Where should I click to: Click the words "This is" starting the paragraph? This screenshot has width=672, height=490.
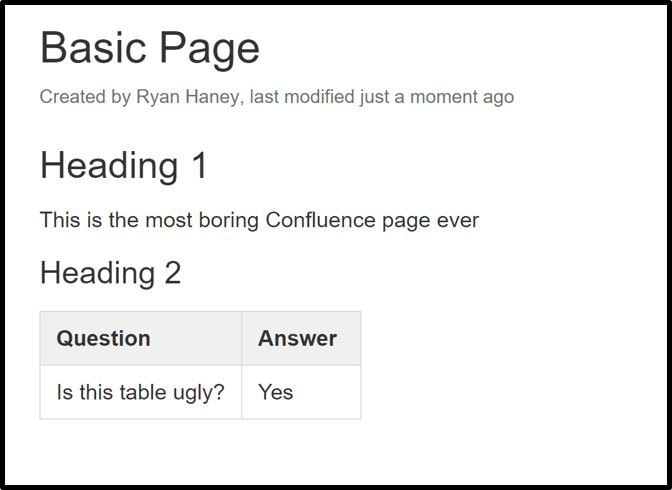[71, 220]
